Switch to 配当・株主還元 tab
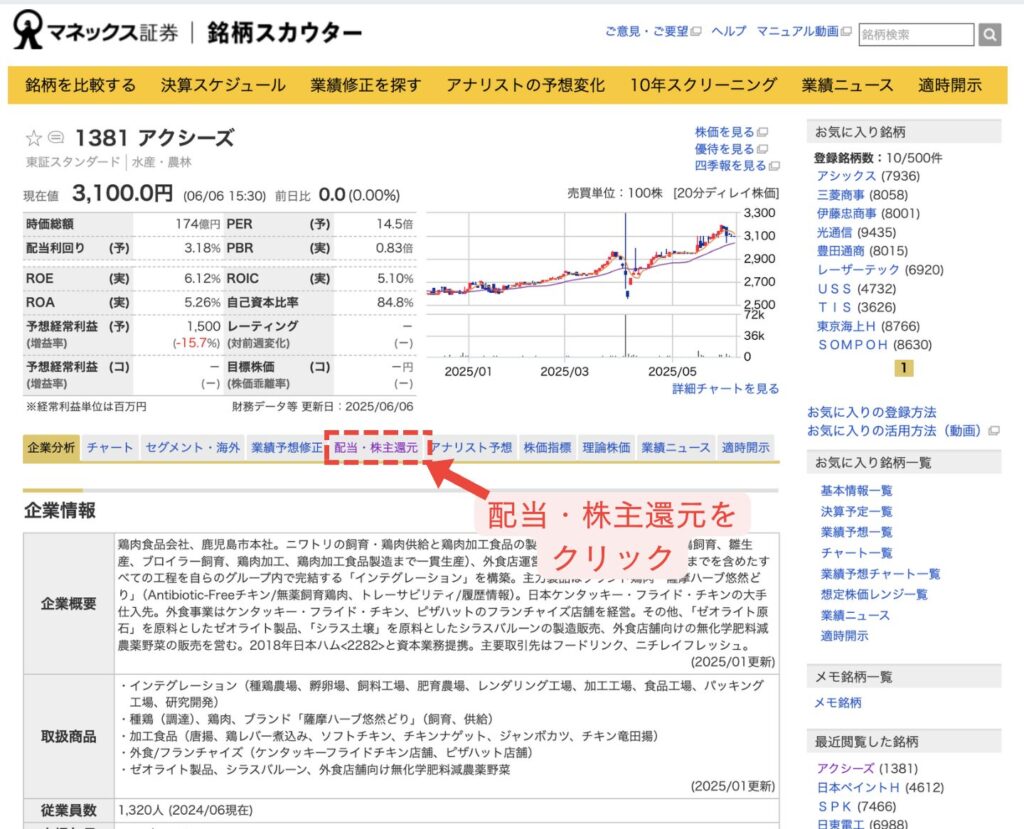 click(376, 447)
